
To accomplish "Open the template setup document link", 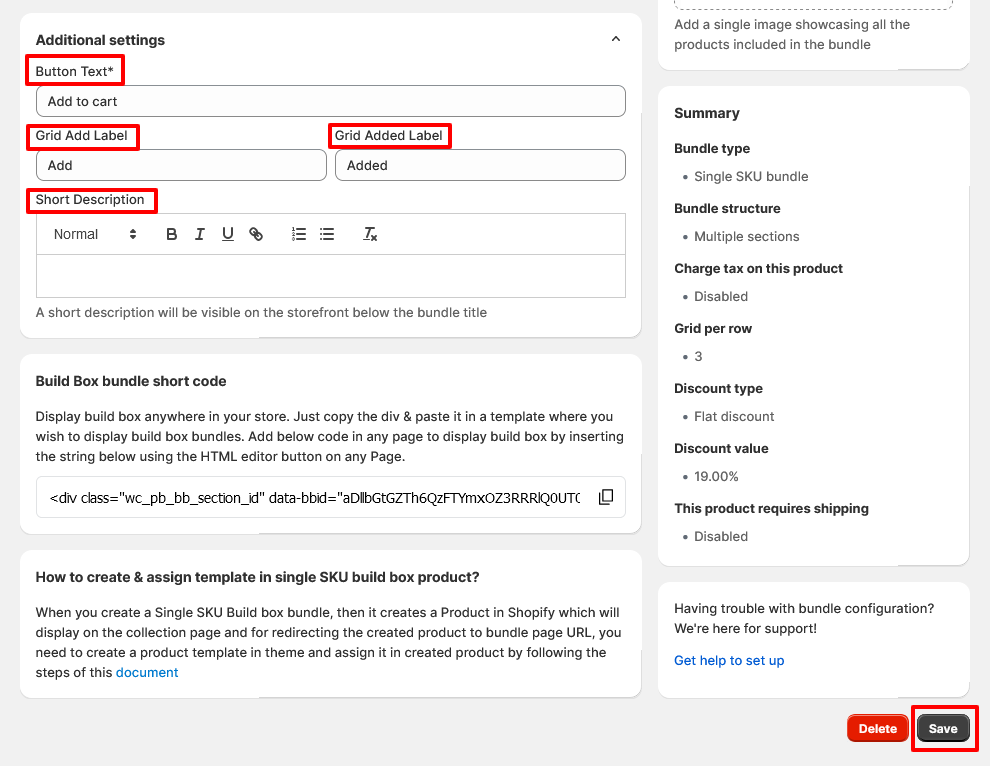I will click(x=146, y=672).
